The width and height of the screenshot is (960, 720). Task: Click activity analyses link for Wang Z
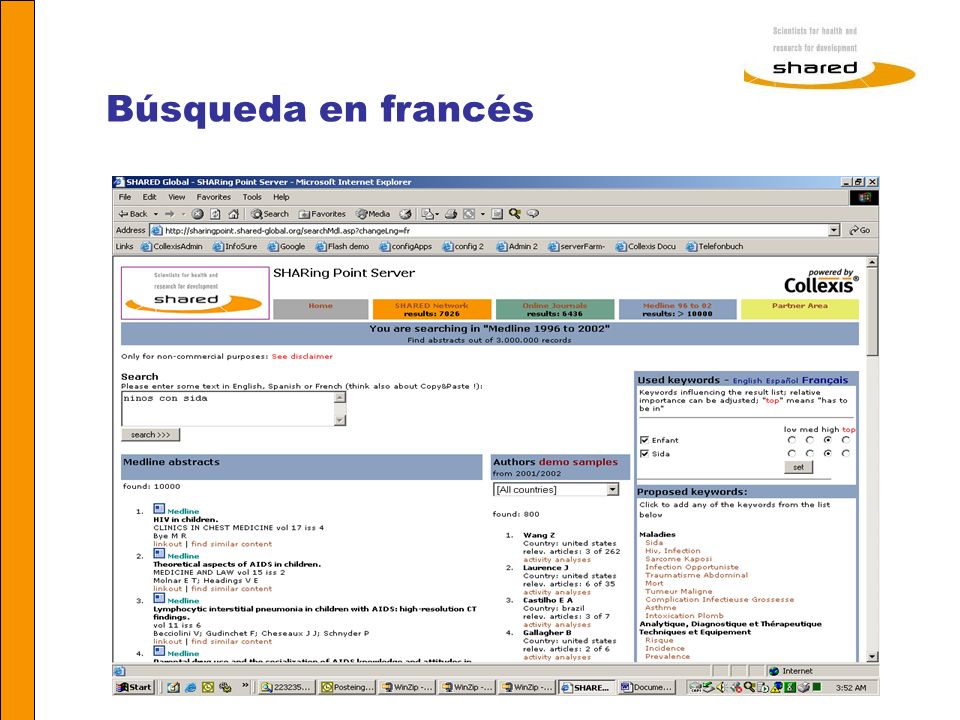(x=557, y=560)
